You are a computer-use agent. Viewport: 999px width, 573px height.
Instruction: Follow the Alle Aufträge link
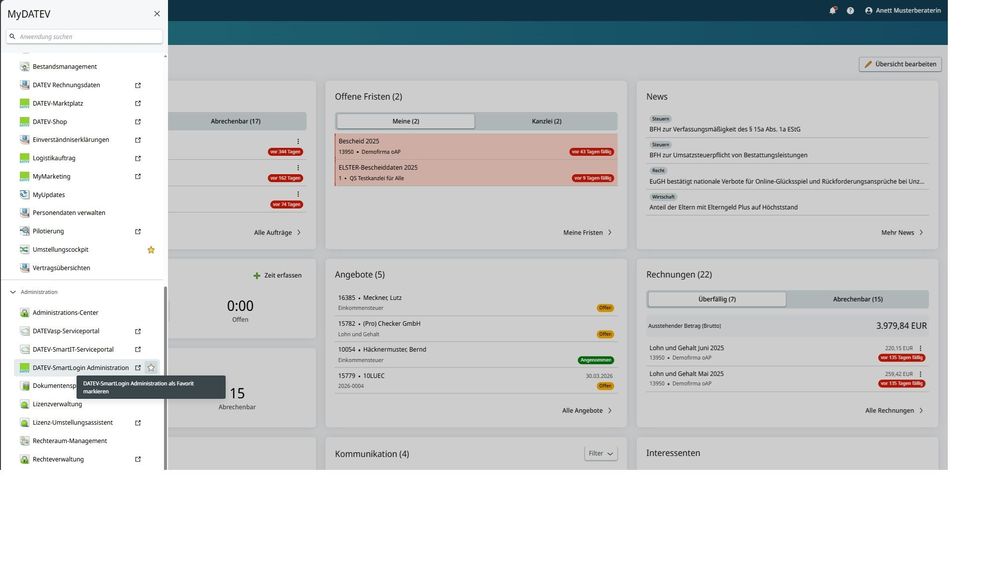(277, 233)
